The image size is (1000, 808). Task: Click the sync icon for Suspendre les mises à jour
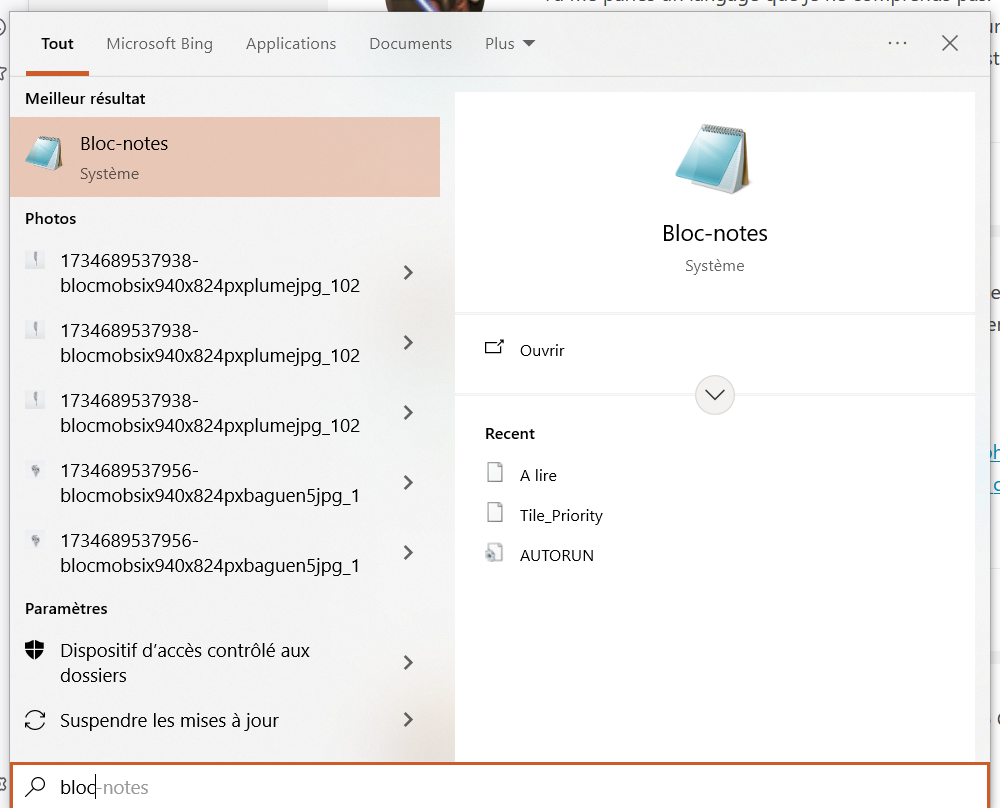coord(34,720)
